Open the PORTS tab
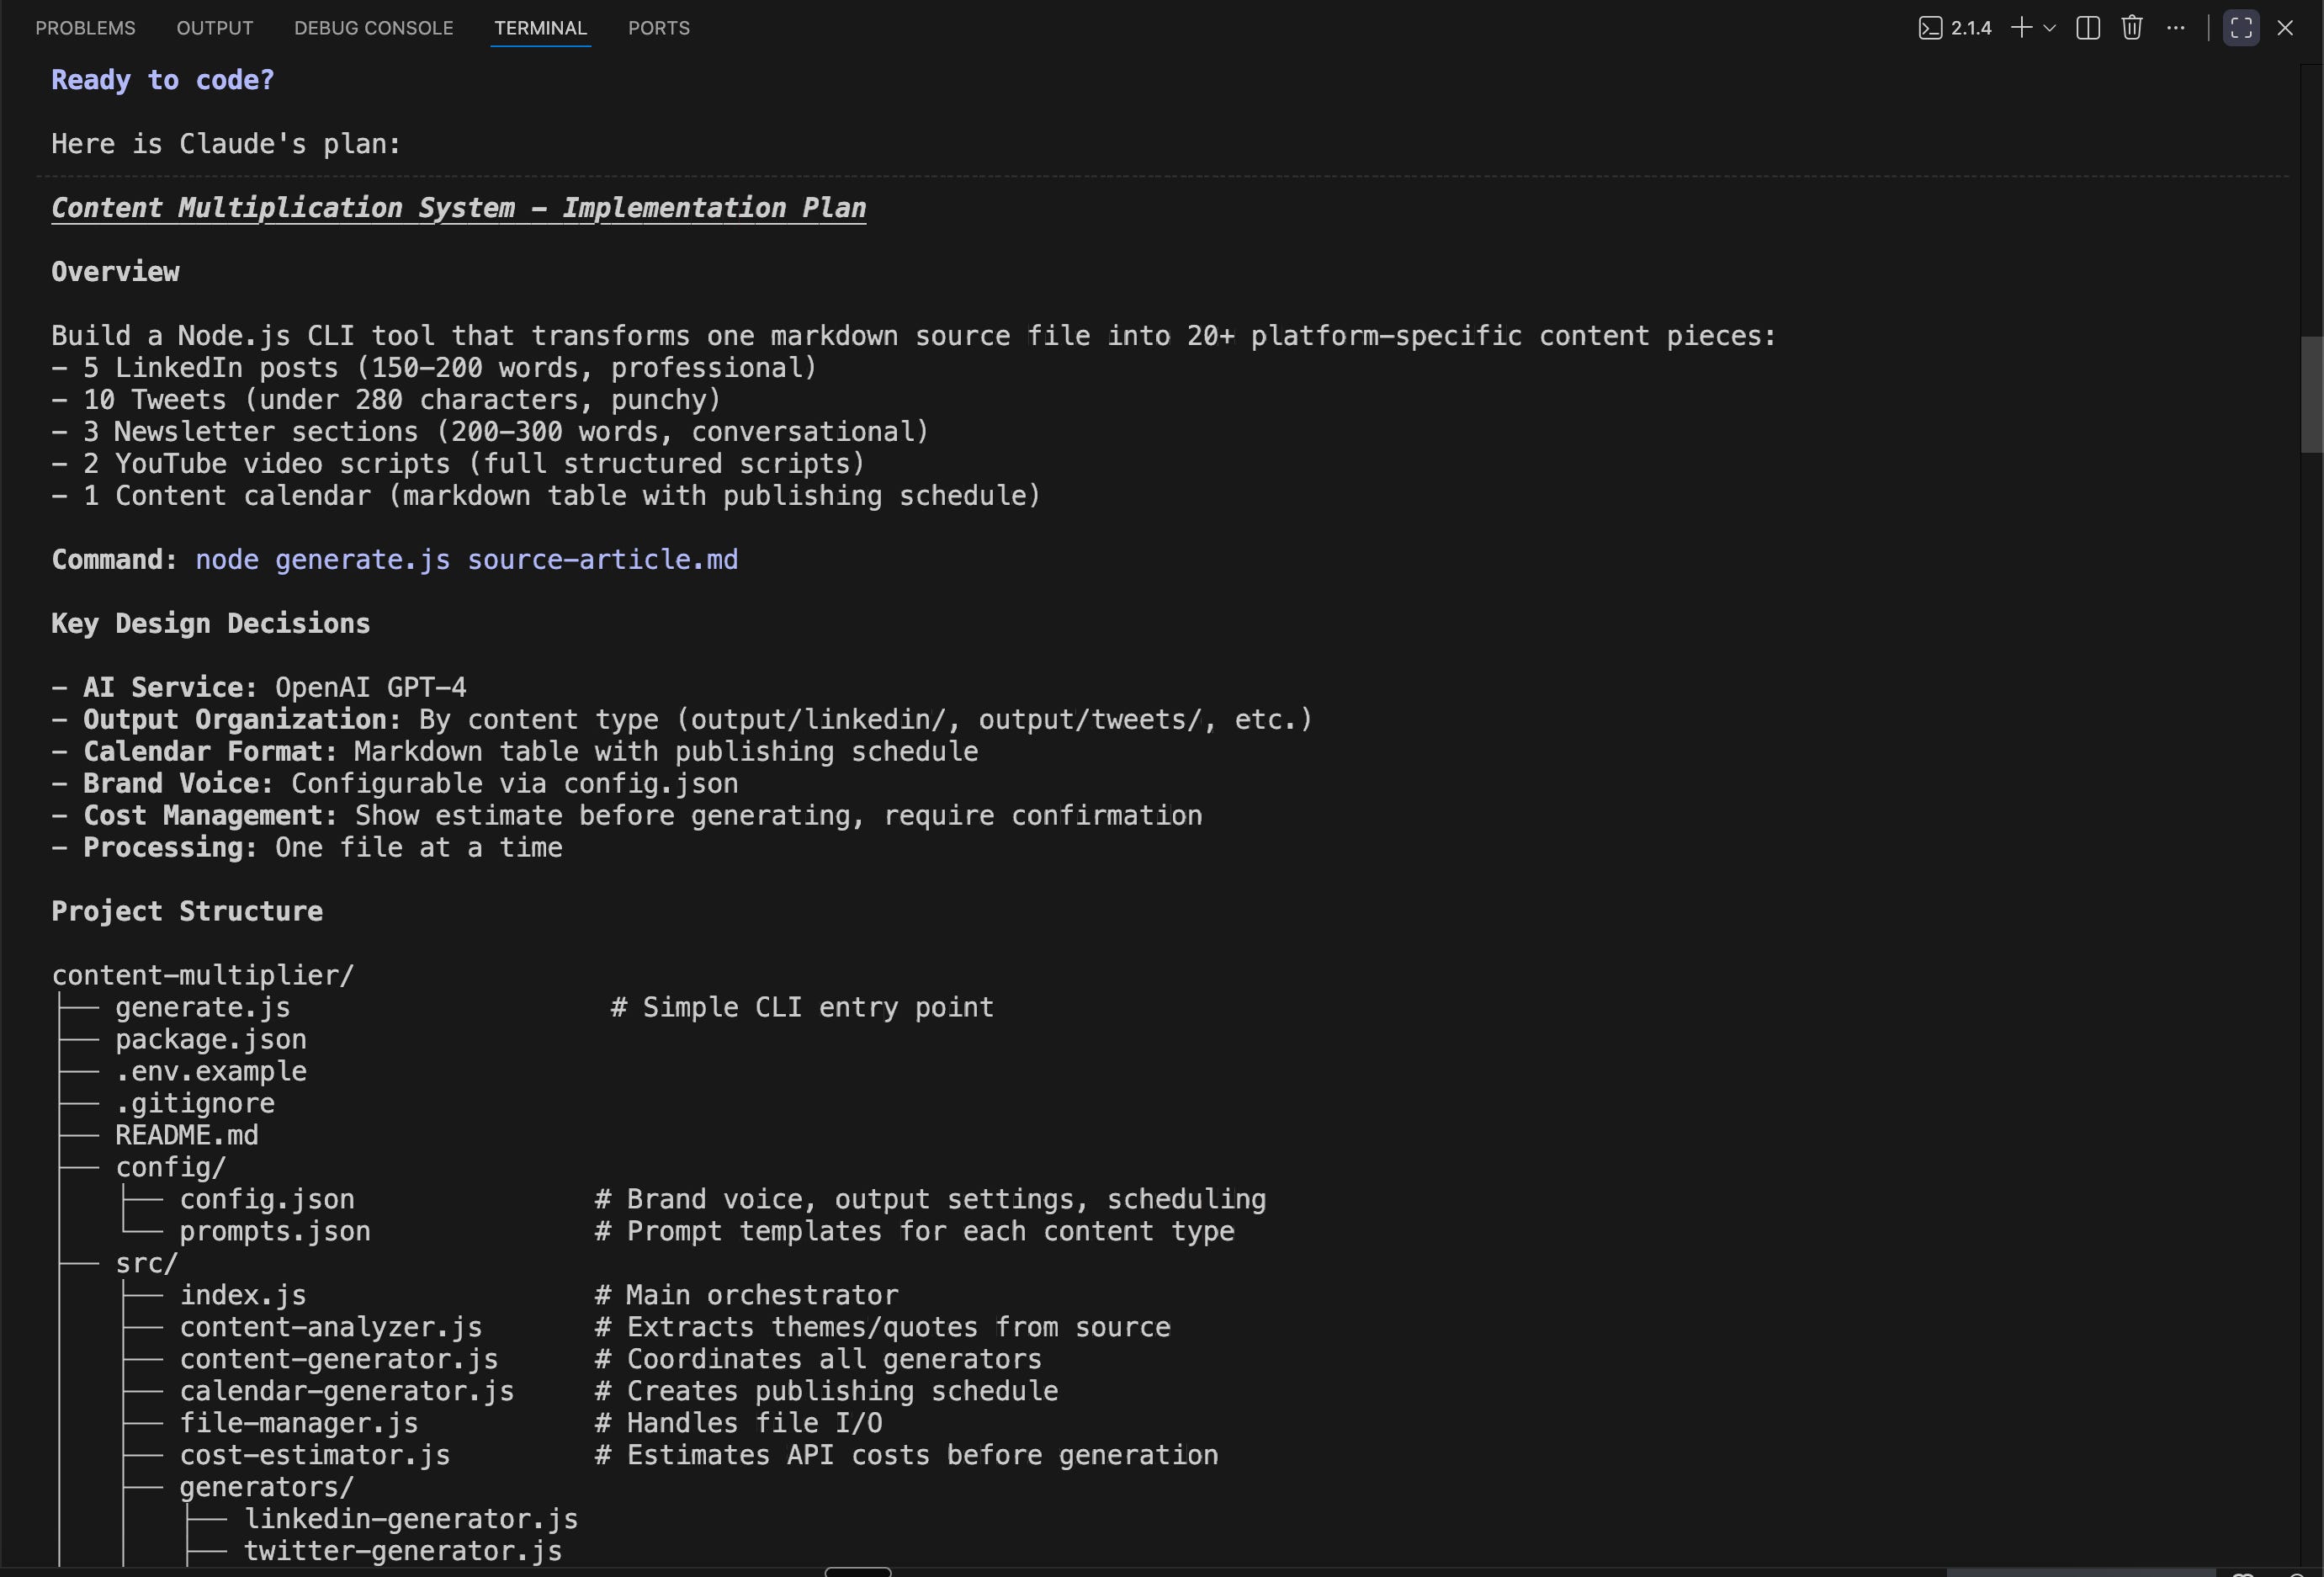This screenshot has height=1577, width=2324. [x=658, y=28]
